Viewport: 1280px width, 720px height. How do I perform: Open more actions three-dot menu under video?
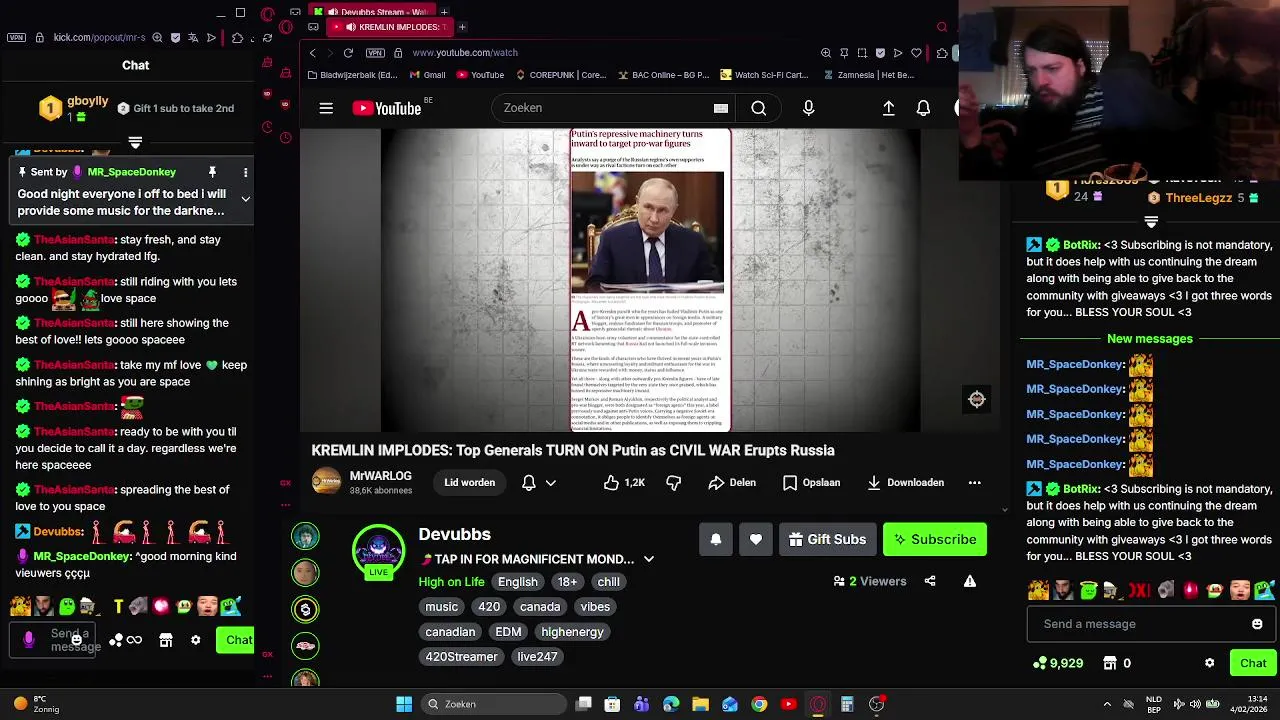(975, 483)
